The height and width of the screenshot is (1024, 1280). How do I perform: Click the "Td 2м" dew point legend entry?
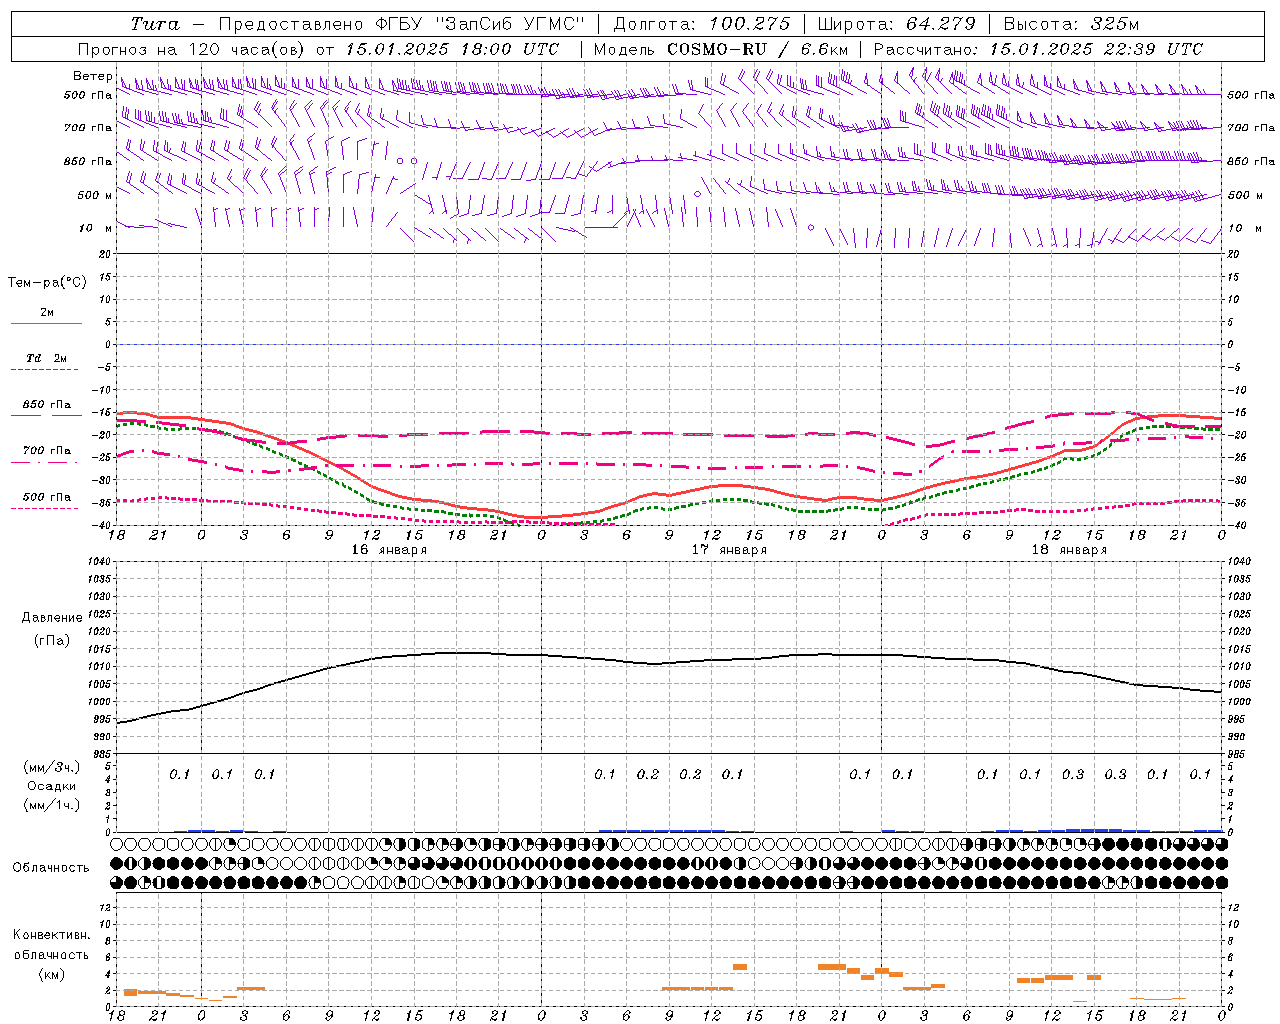pos(47,358)
